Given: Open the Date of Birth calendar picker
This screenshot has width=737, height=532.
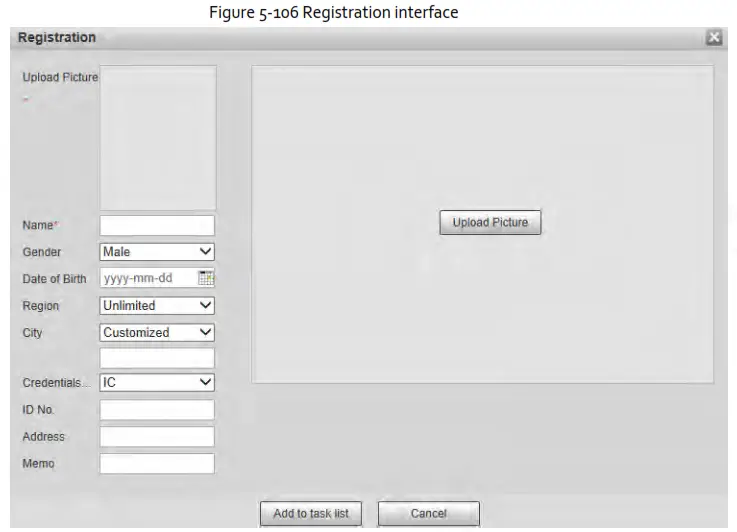Looking at the screenshot, I should [x=205, y=278].
